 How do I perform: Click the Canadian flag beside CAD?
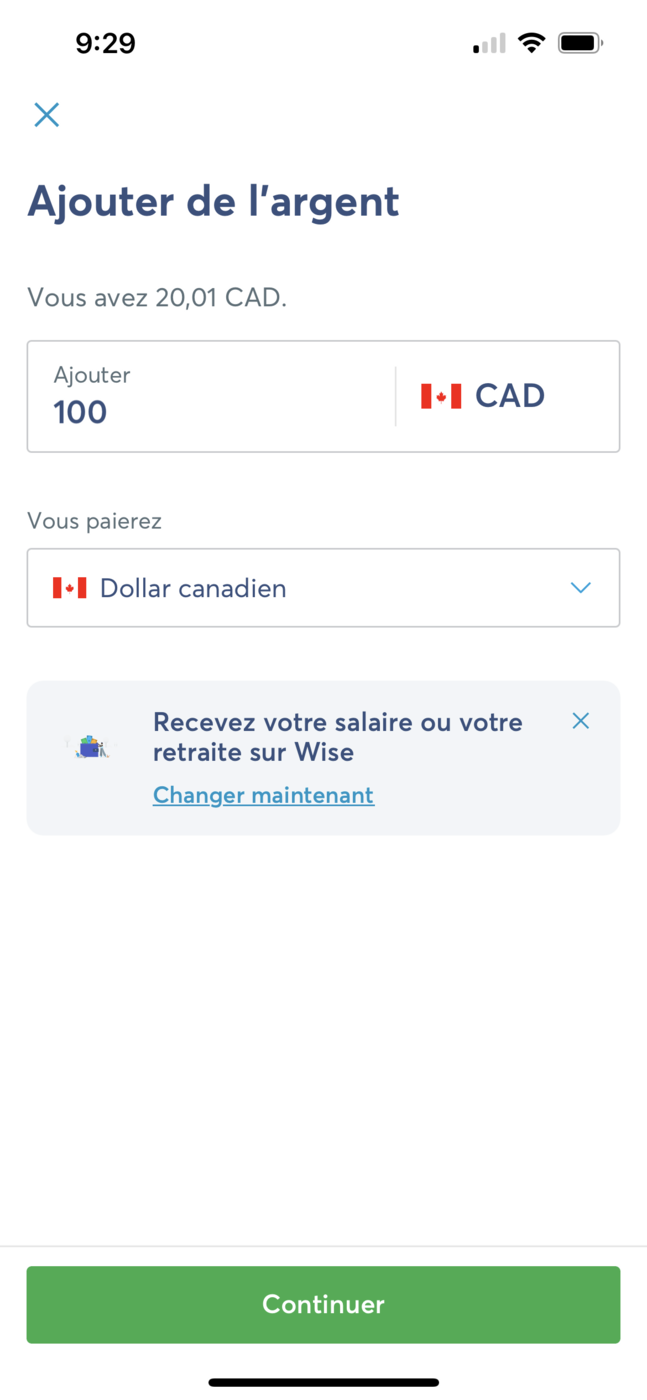pos(441,395)
